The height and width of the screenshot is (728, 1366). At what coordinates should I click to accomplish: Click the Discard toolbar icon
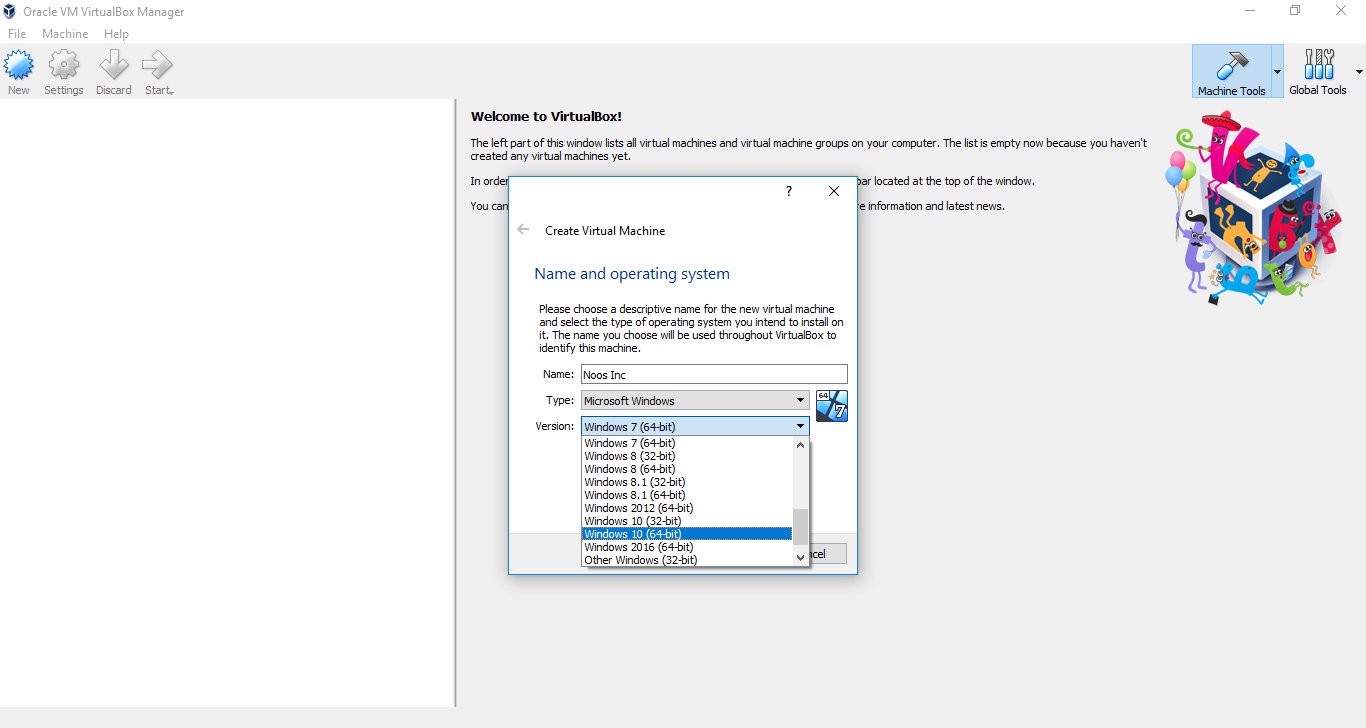(113, 68)
